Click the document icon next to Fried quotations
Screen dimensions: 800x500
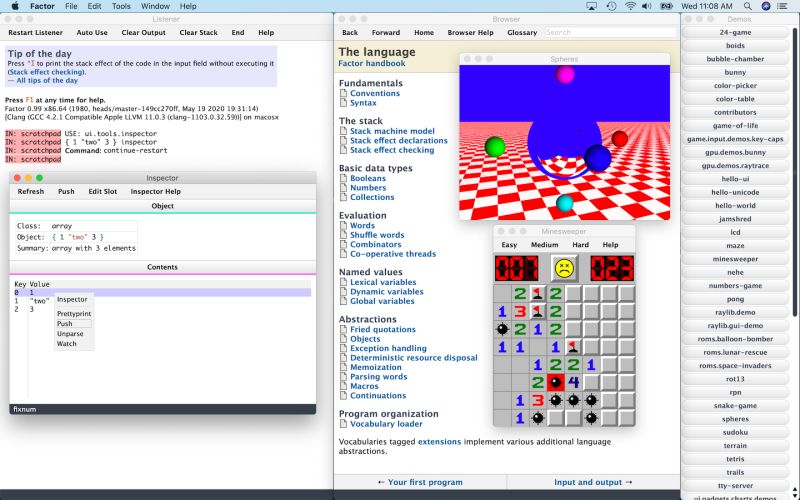click(x=343, y=330)
